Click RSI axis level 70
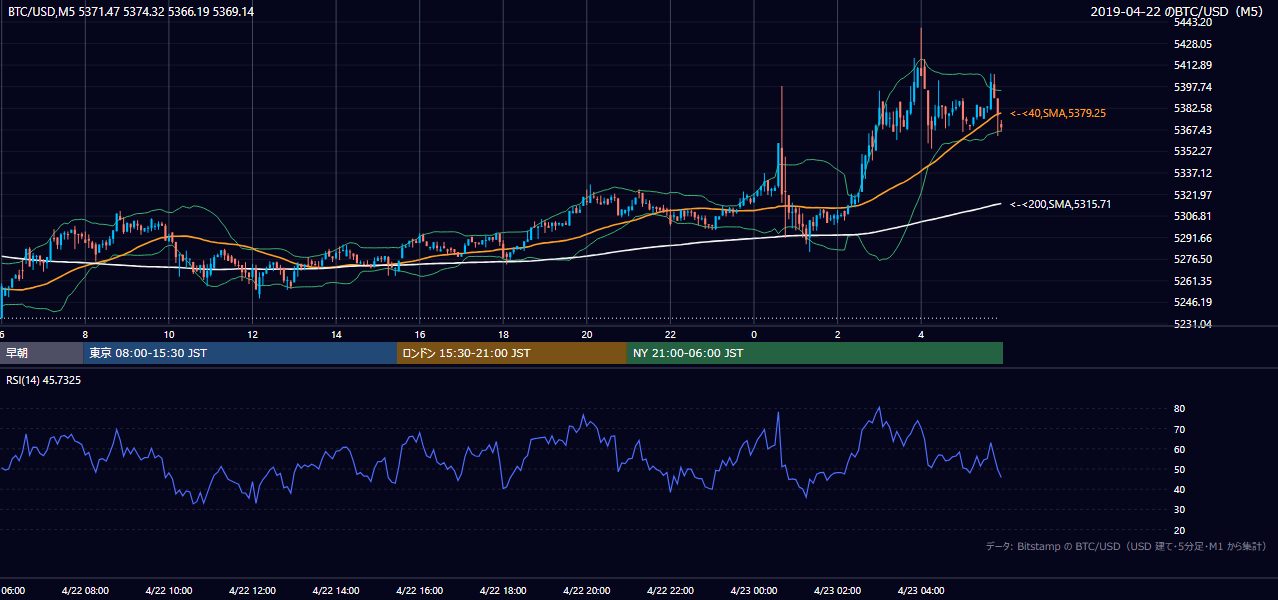This screenshot has width=1278, height=600. coord(1179,430)
